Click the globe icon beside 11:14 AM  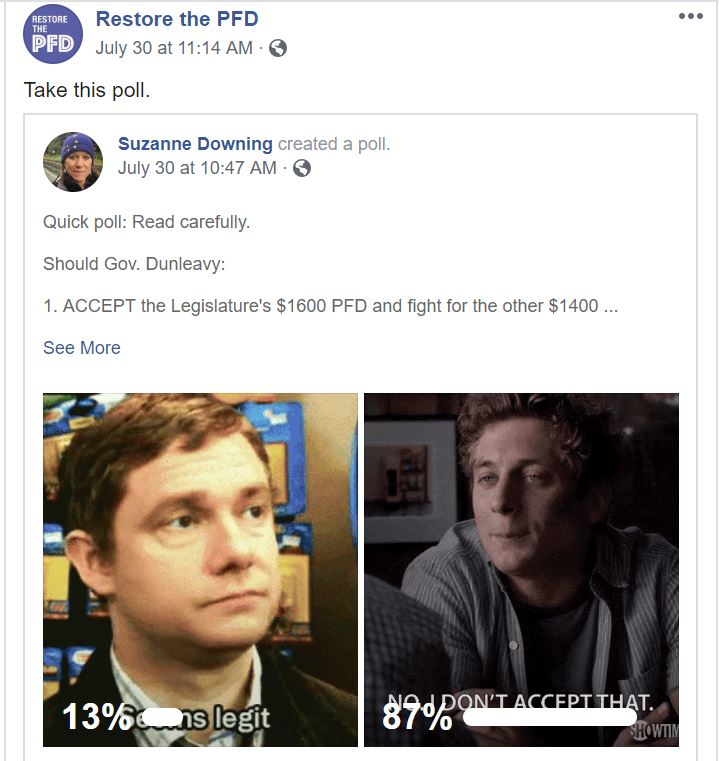click(278, 48)
